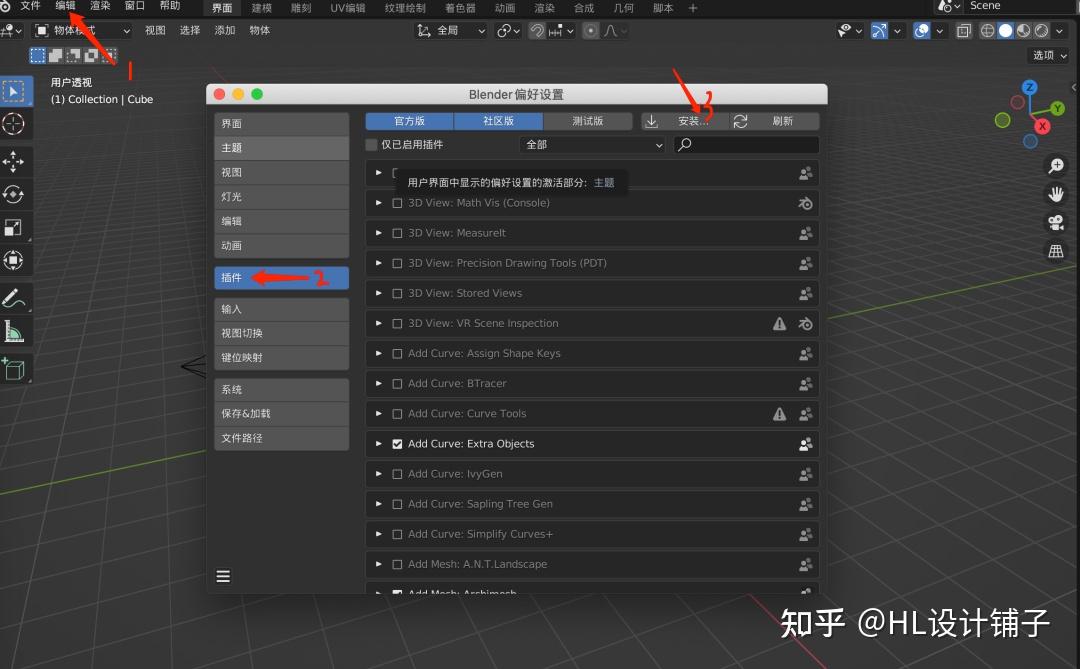Expand Add Curve: Simplify Curves+ details

[378, 534]
